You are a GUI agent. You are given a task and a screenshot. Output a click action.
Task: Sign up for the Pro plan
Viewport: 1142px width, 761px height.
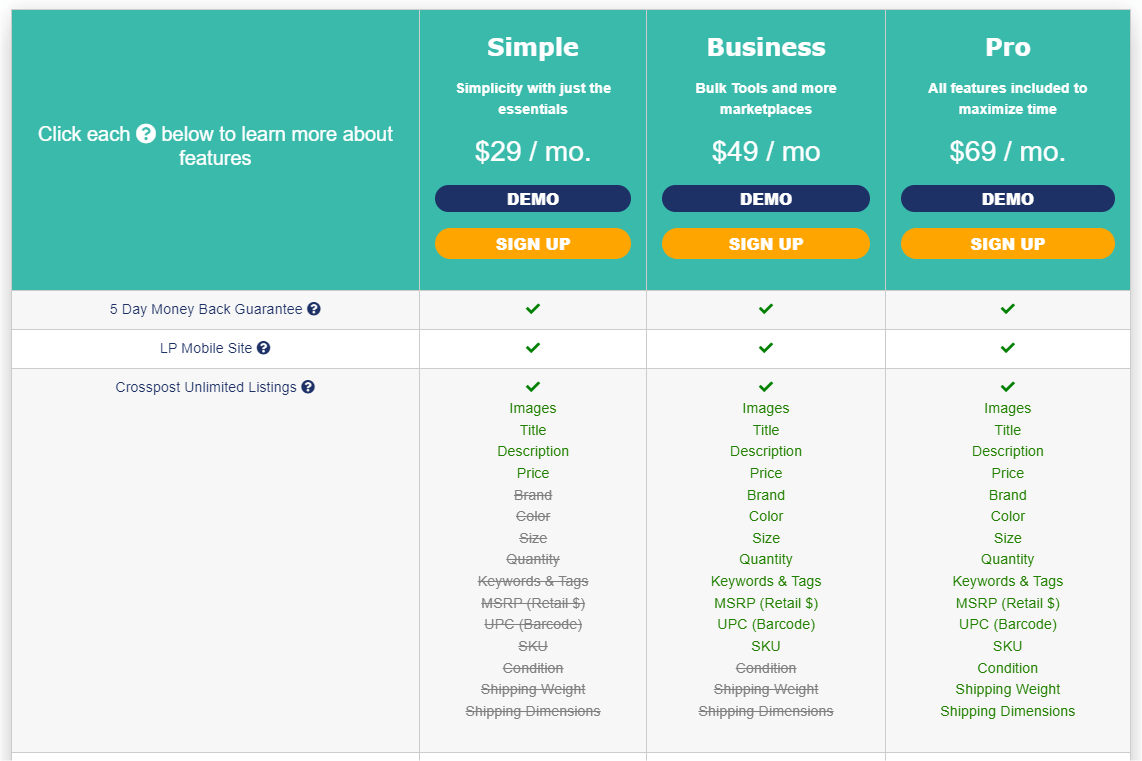pyautogui.click(x=1007, y=244)
